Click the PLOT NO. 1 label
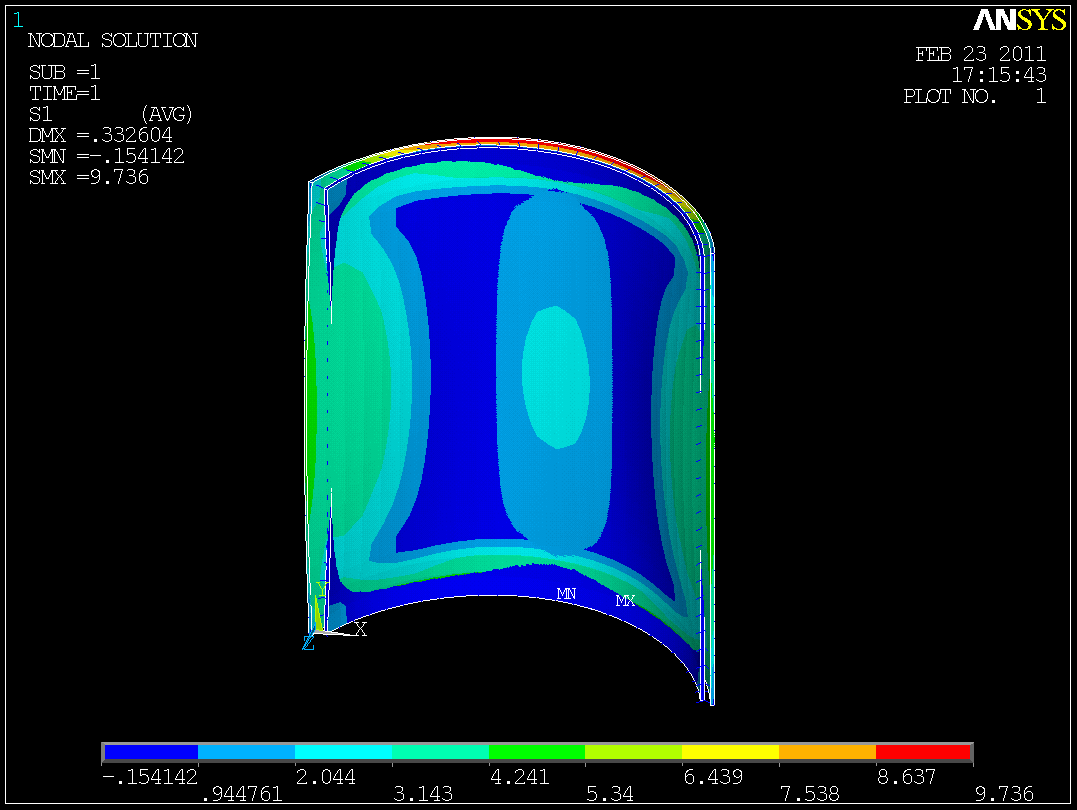The image size is (1077, 810). pyautogui.click(x=975, y=96)
